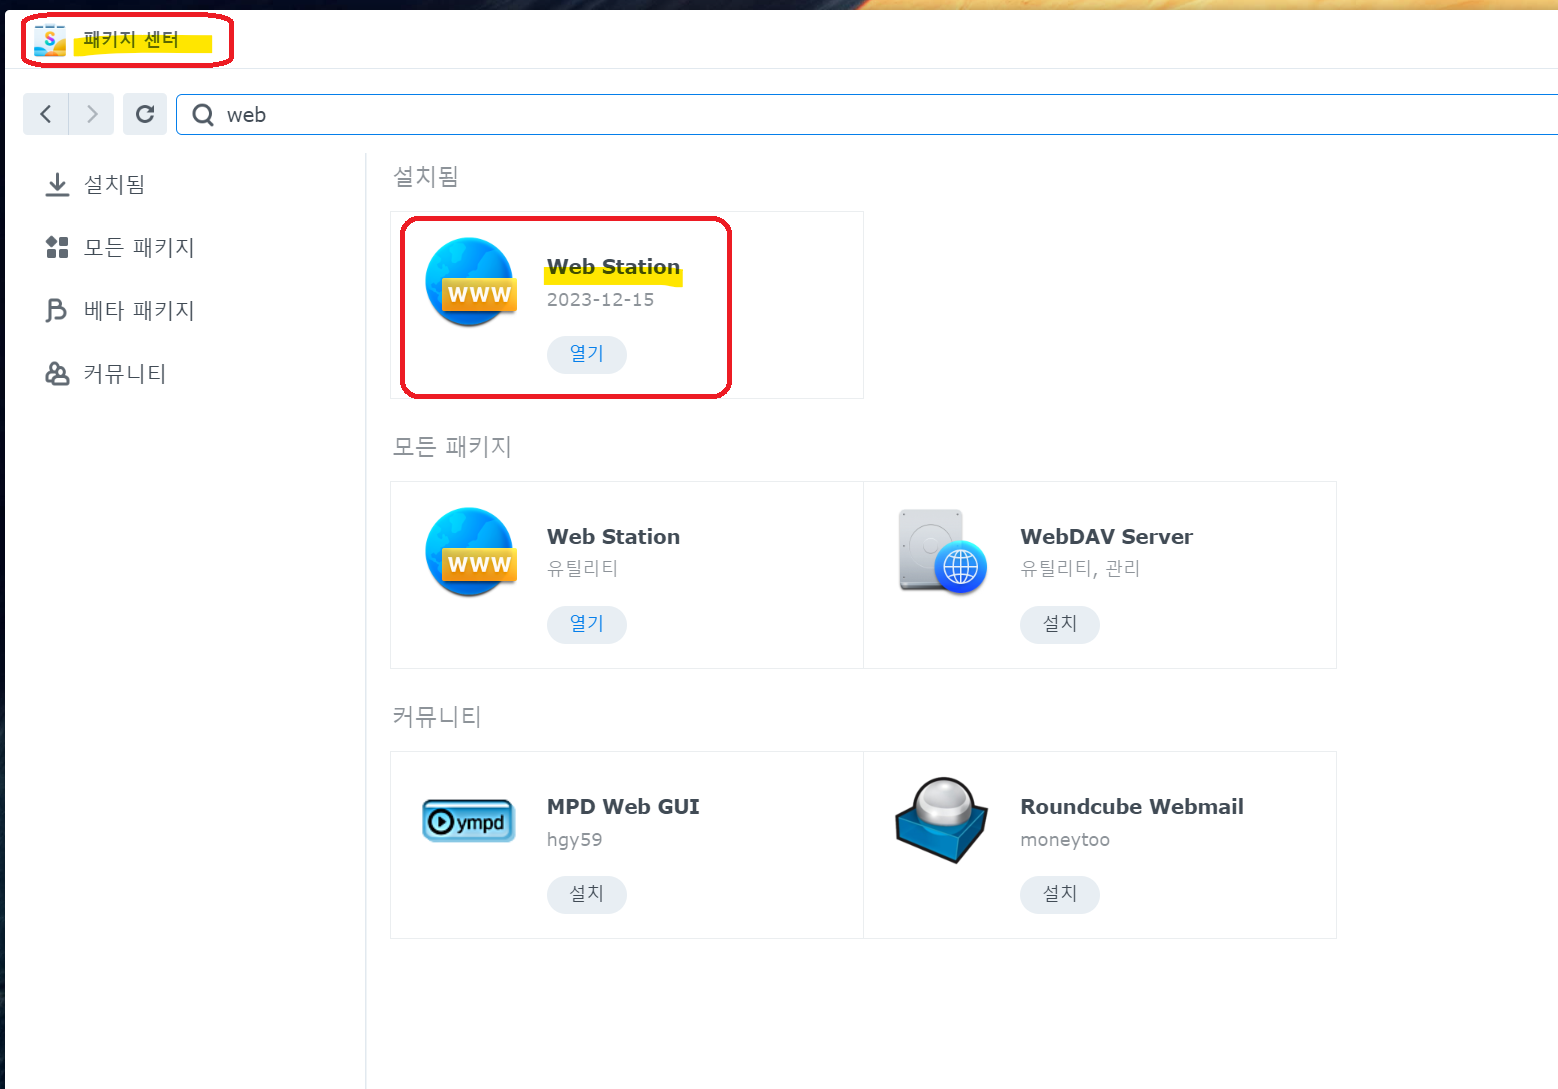Click 열기 for the 유틸리티 Web Station
This screenshot has width=1558, height=1089.
click(x=587, y=624)
